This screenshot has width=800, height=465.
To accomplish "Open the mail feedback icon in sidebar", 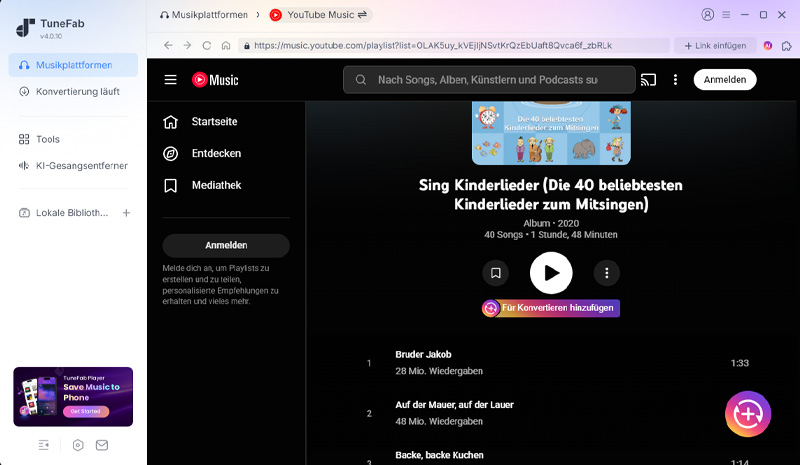I will 102,445.
